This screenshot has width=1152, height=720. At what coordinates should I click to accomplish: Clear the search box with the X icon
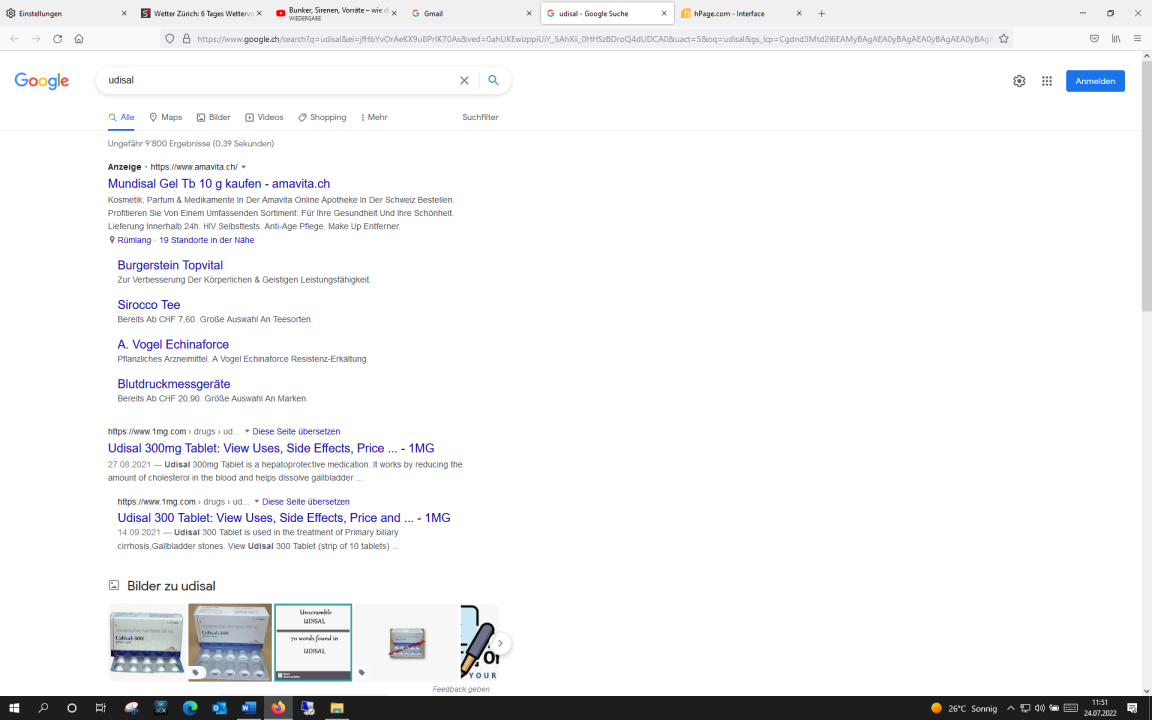click(464, 81)
